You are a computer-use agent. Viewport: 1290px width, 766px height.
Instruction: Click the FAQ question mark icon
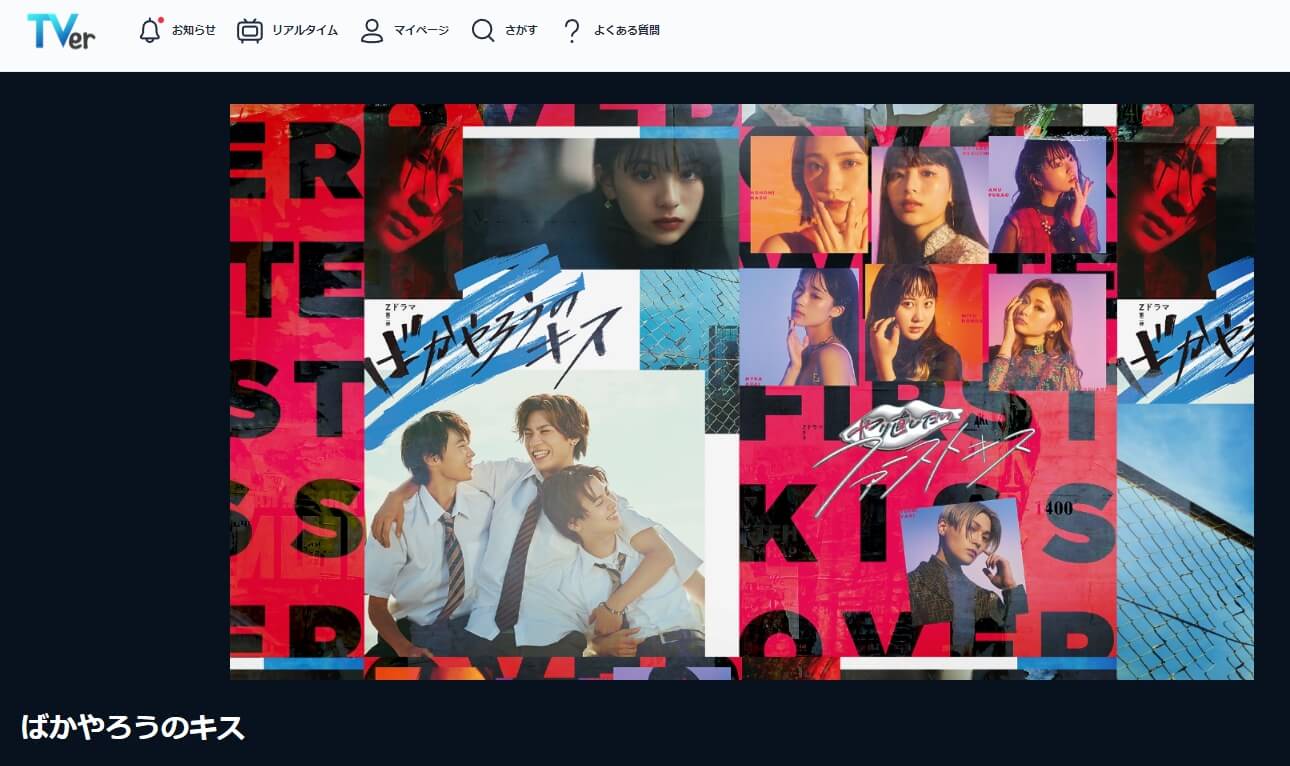pos(572,31)
